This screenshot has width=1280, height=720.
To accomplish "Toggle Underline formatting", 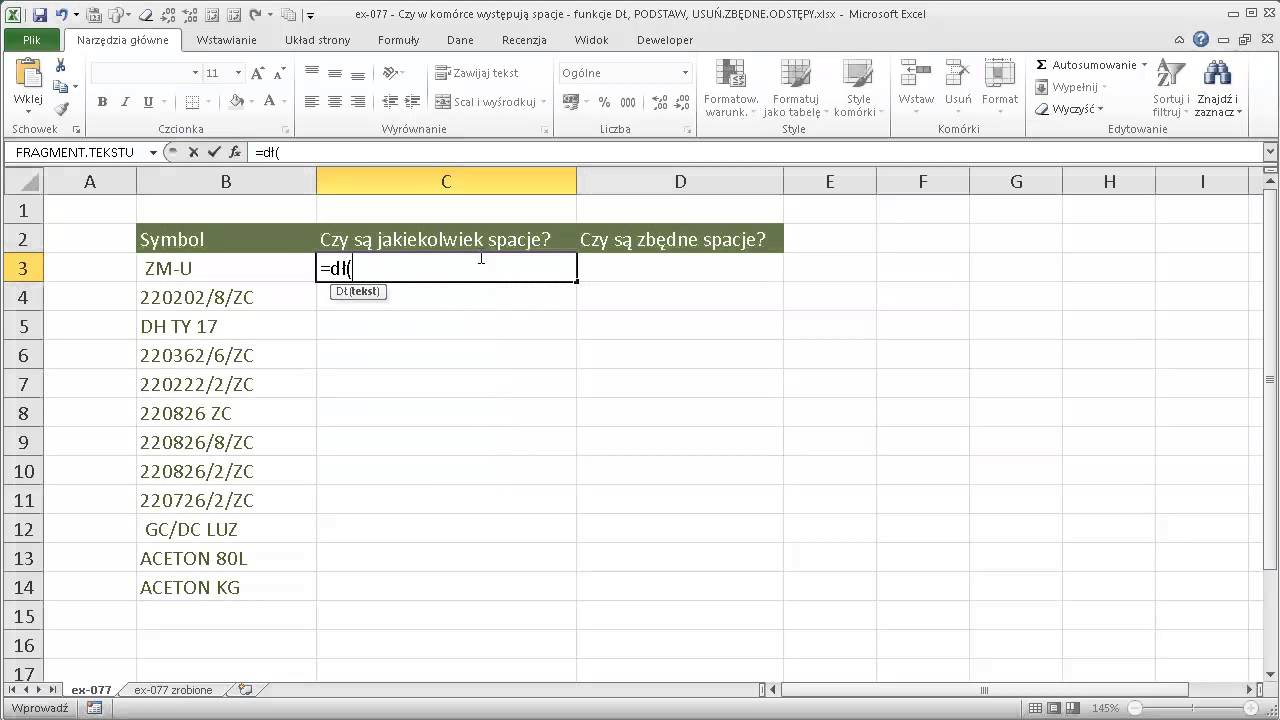I will point(148,102).
